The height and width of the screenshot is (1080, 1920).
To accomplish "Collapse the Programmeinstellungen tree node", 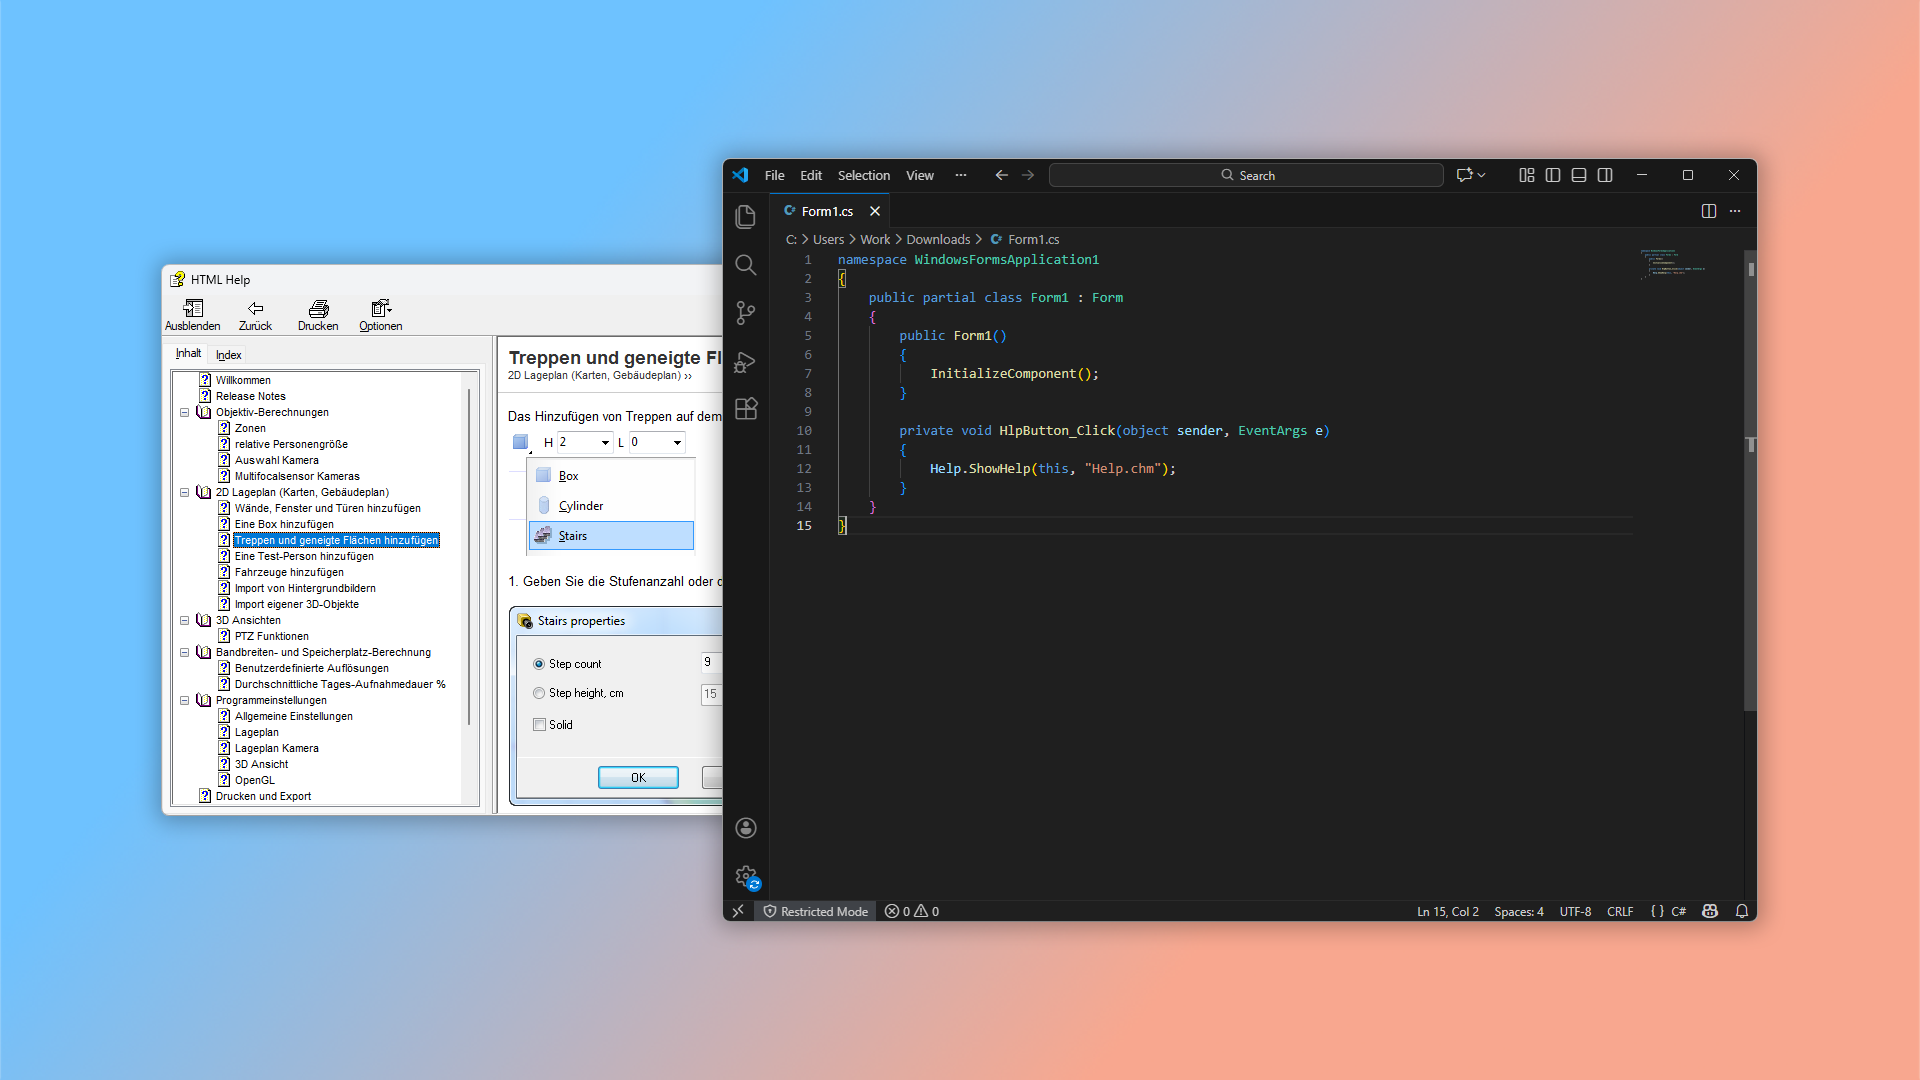I will click(184, 700).
